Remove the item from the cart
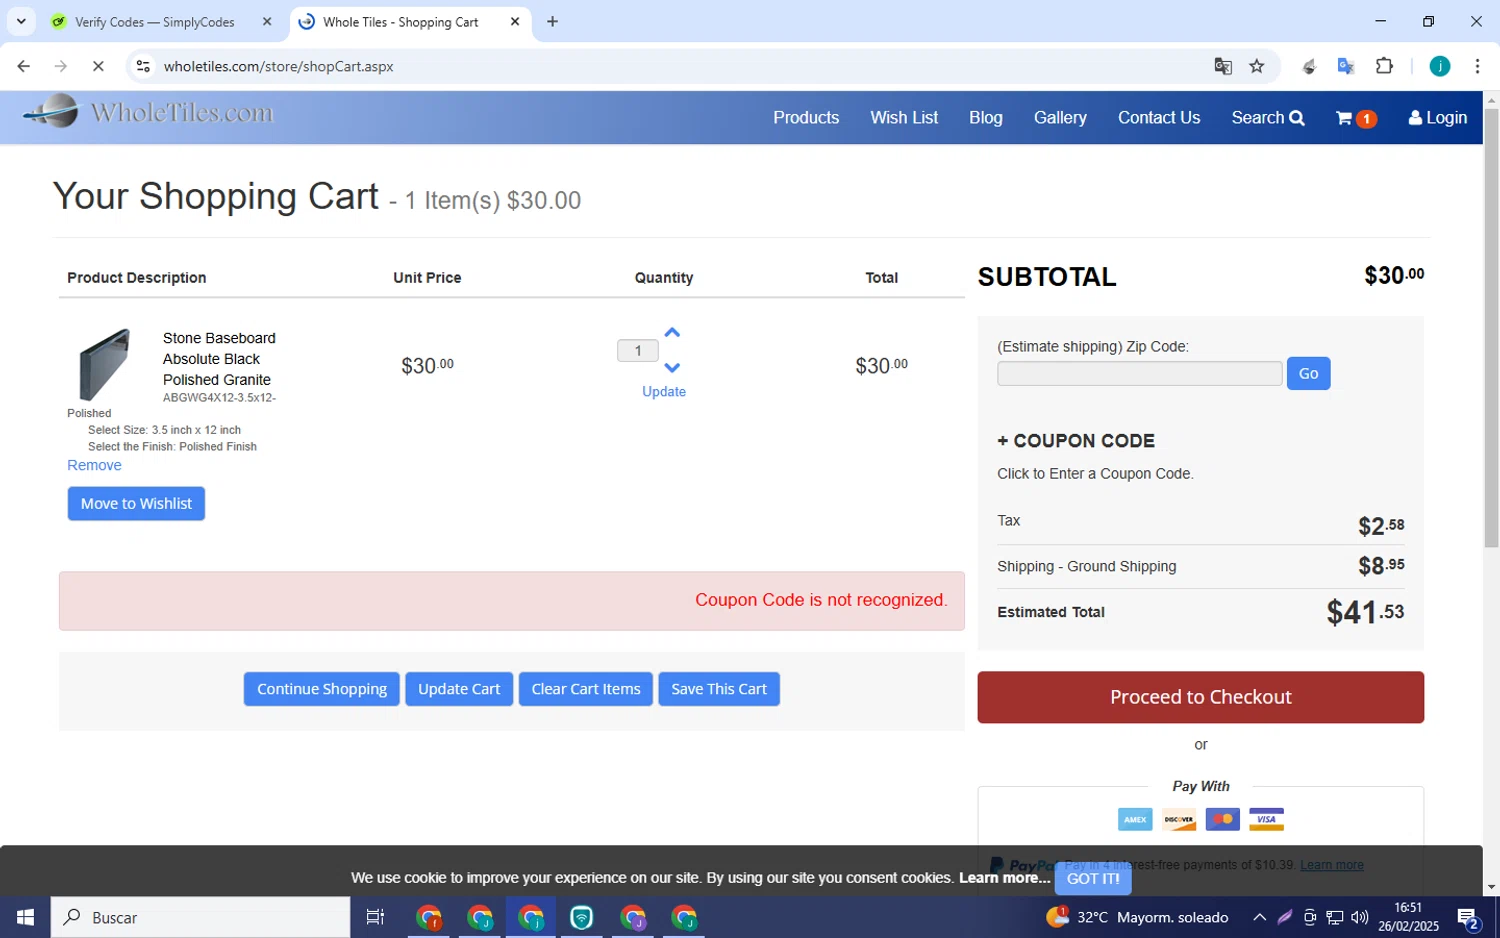The width and height of the screenshot is (1500, 938). click(94, 465)
